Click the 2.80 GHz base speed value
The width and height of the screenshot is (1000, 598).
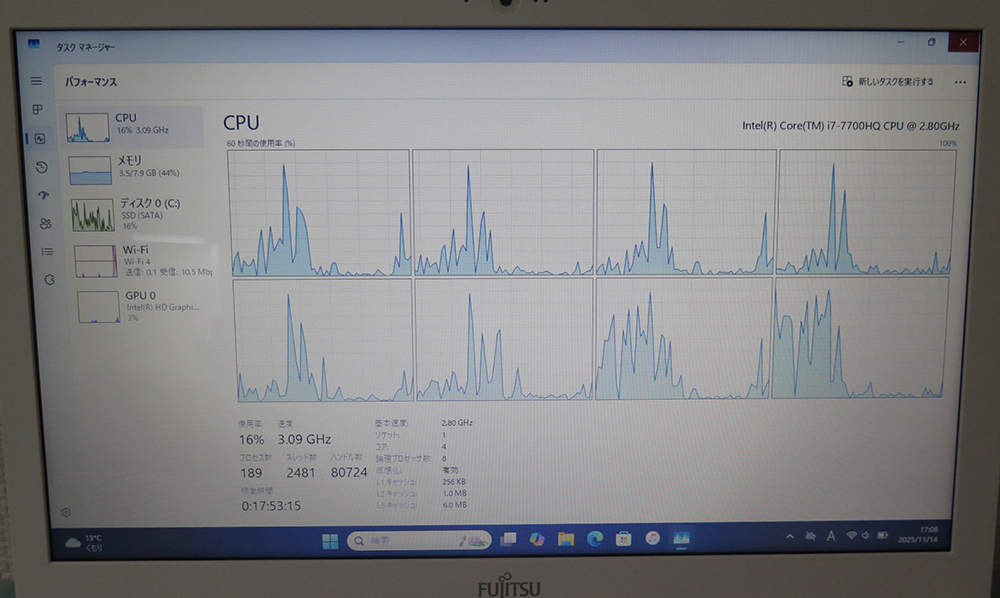(457, 423)
